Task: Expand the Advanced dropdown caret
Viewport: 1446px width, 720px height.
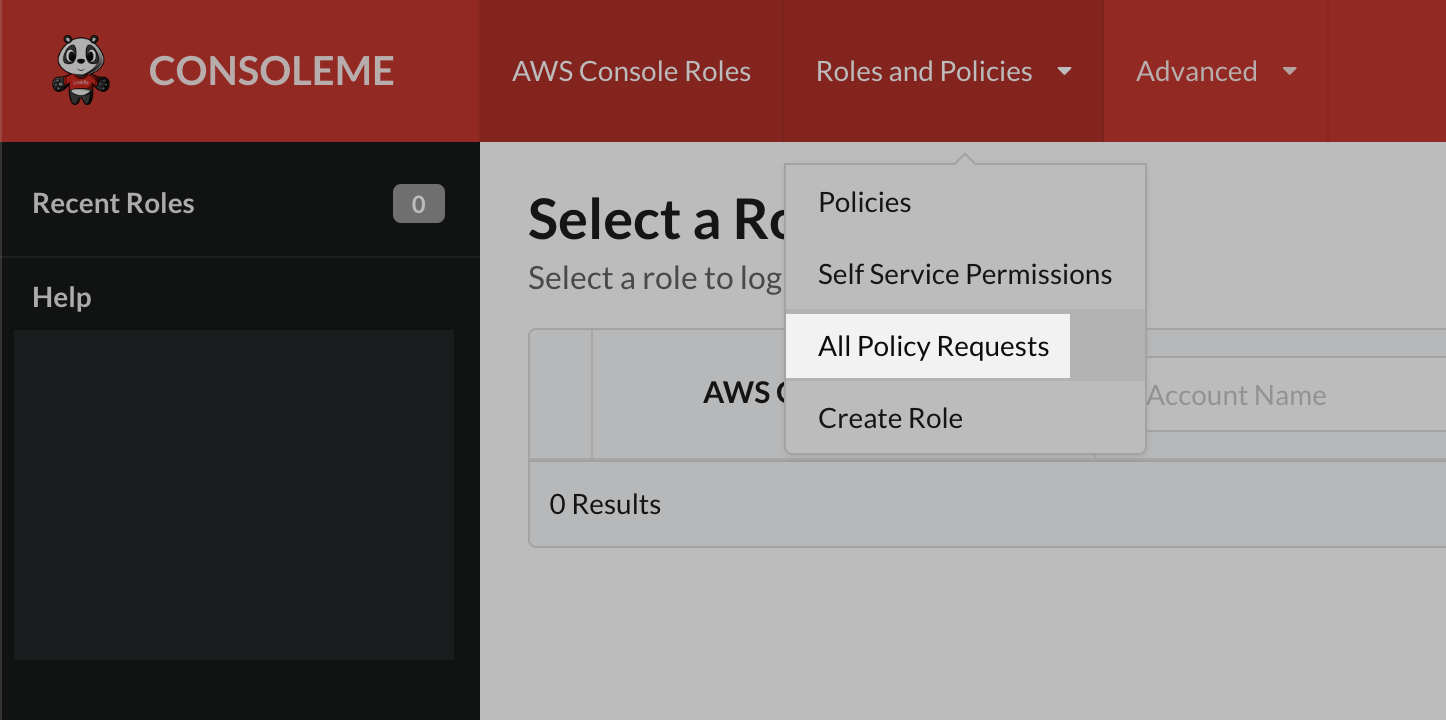Action: pos(1290,71)
